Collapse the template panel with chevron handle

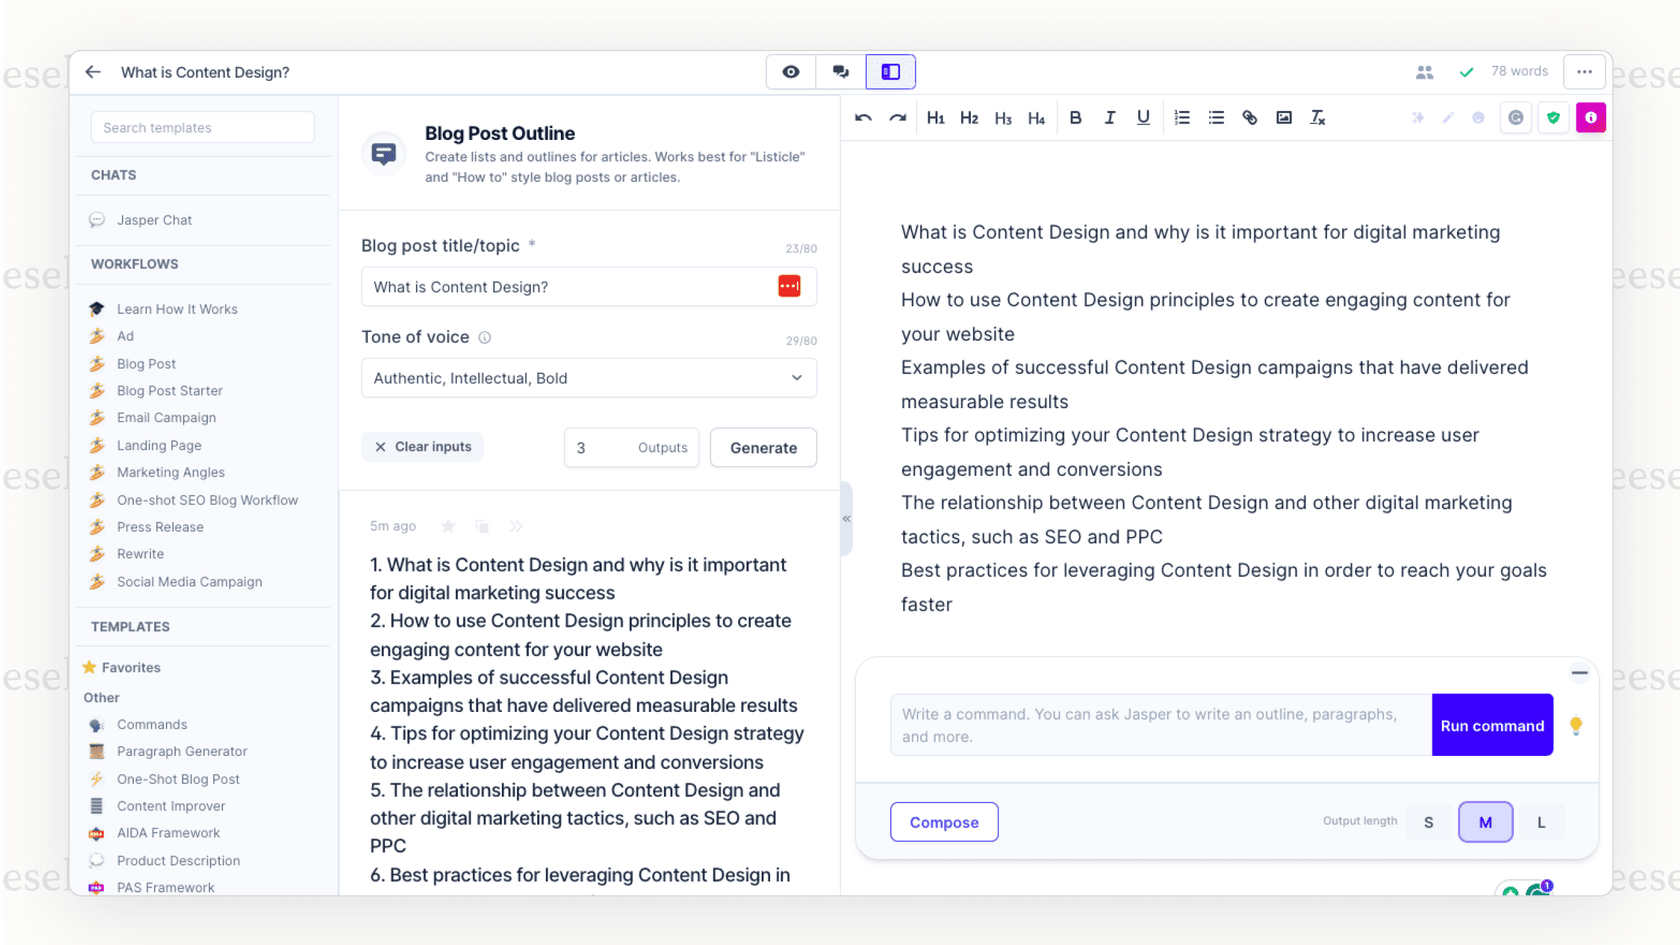click(x=846, y=519)
